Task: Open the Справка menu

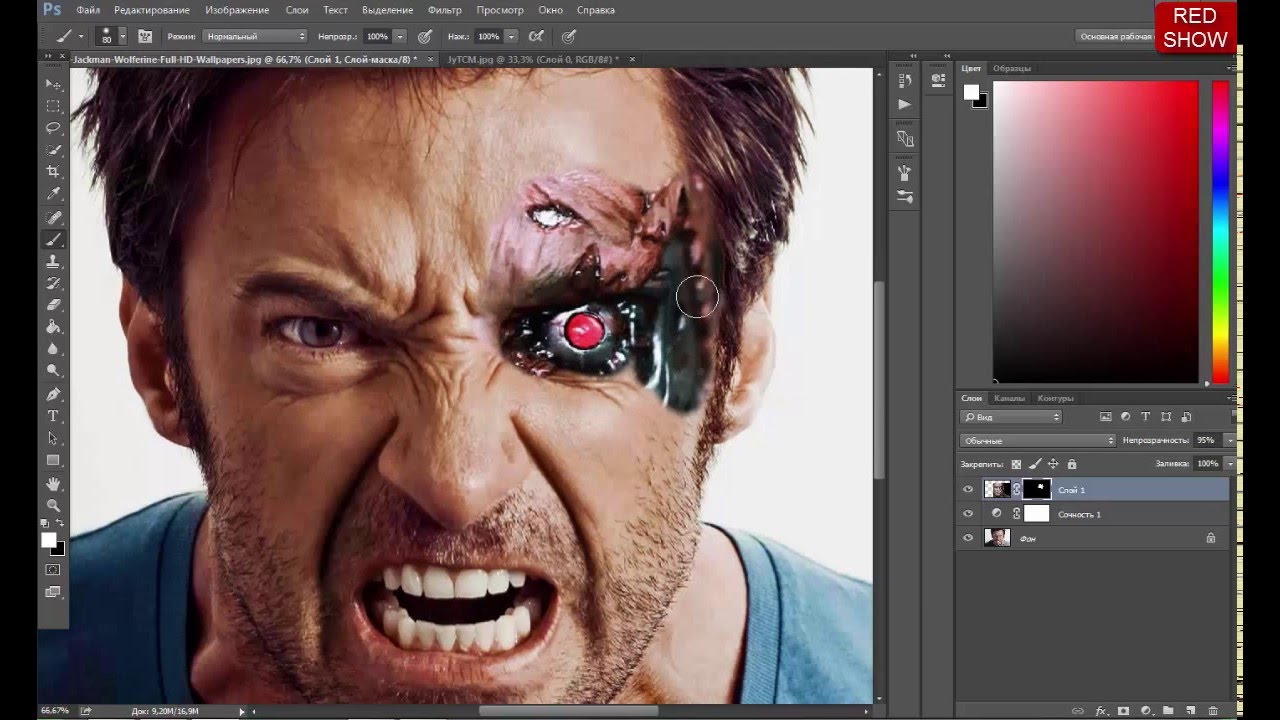Action: (596, 10)
